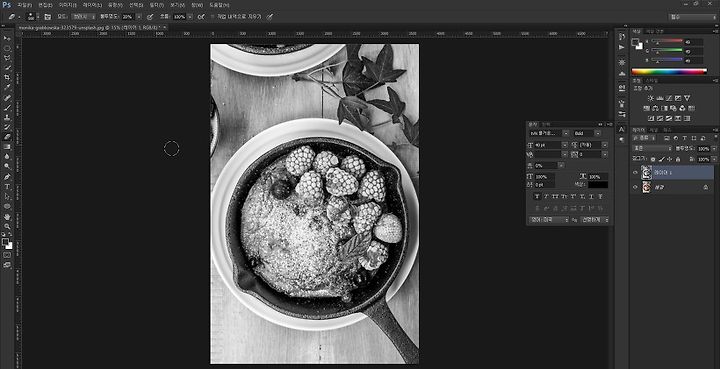Select the Eraser tool in toolbox
The width and height of the screenshot is (720, 369).
click(x=7, y=137)
